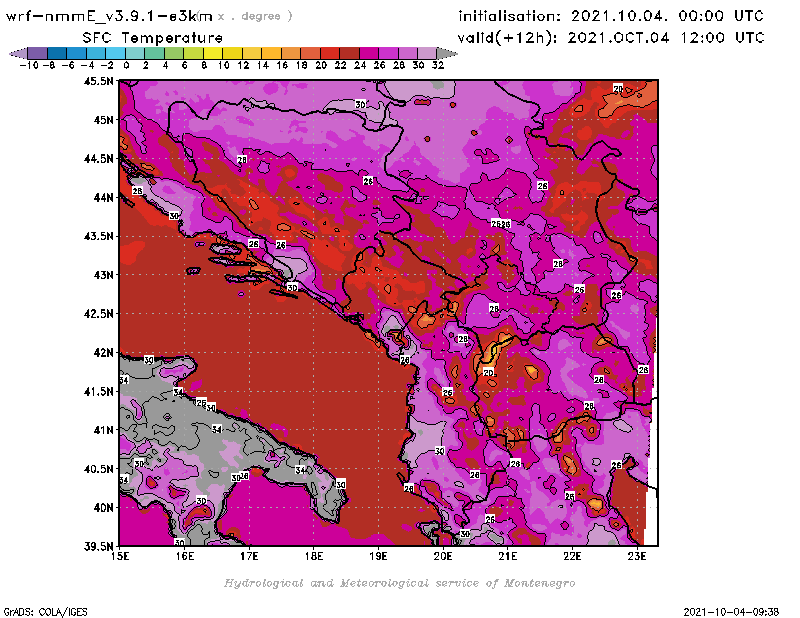Click the 45.5N latitude axis label
800x618 pixels.
98,81
